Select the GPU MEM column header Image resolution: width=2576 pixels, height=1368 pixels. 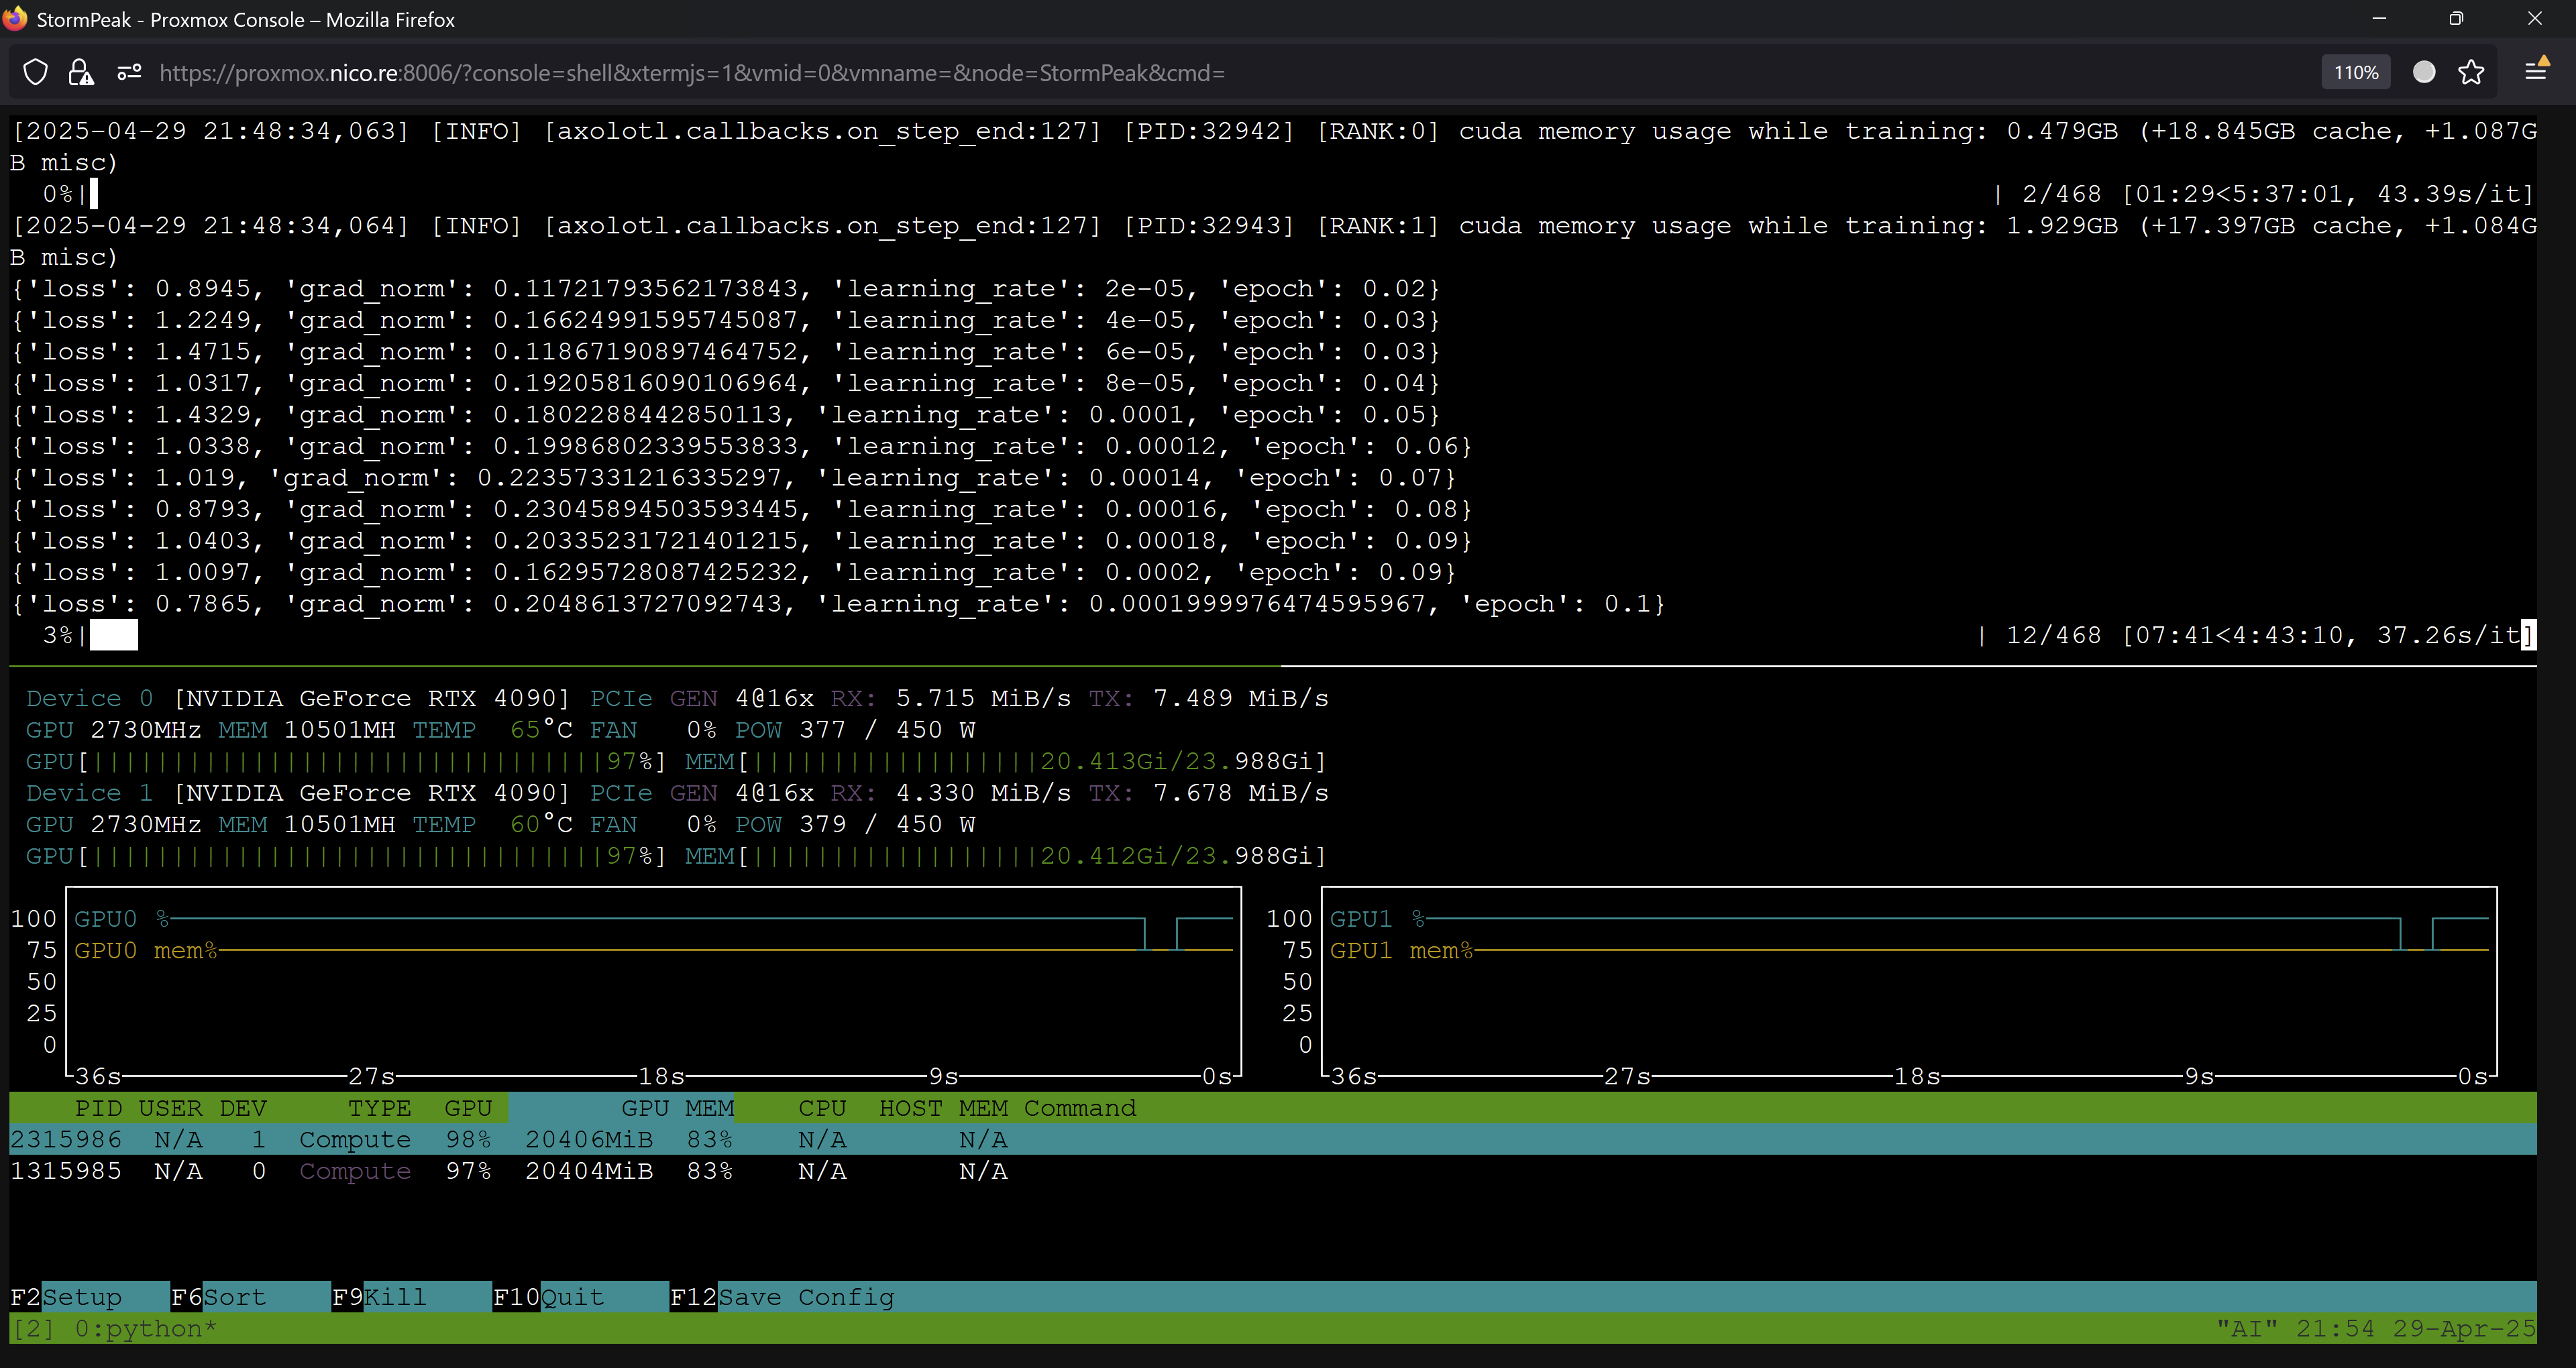pyautogui.click(x=677, y=1108)
